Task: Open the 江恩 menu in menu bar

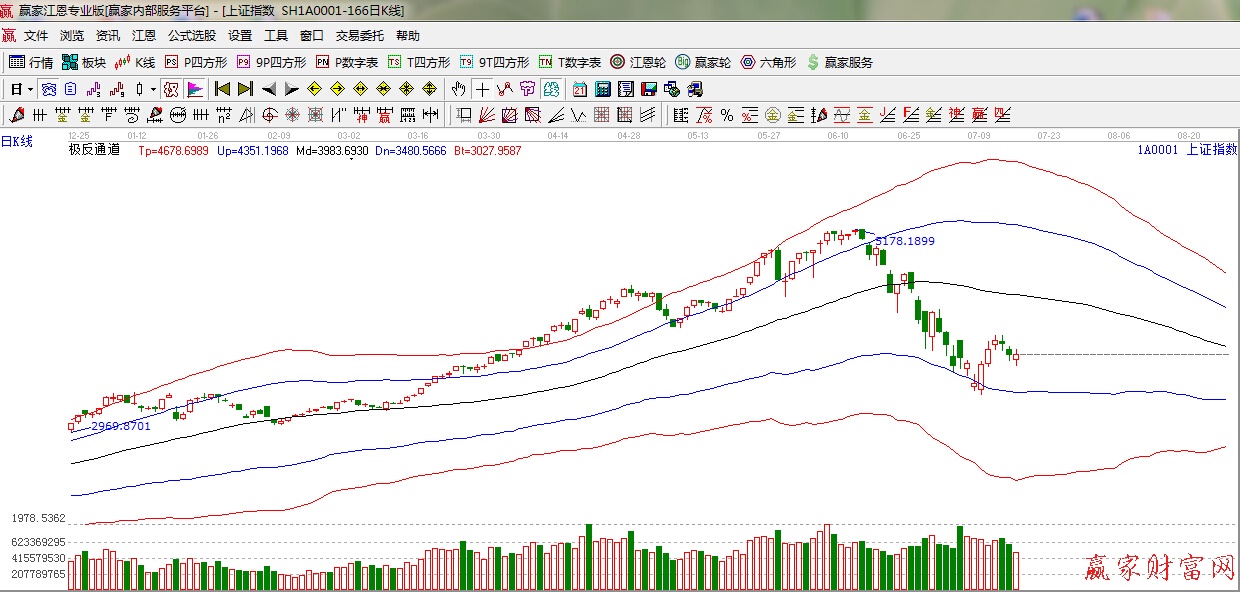Action: pyautogui.click(x=144, y=35)
